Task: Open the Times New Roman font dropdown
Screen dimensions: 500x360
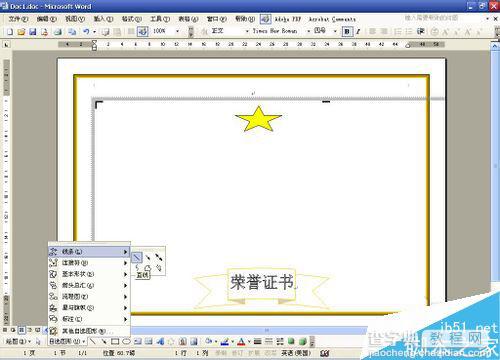Action: click(308, 32)
